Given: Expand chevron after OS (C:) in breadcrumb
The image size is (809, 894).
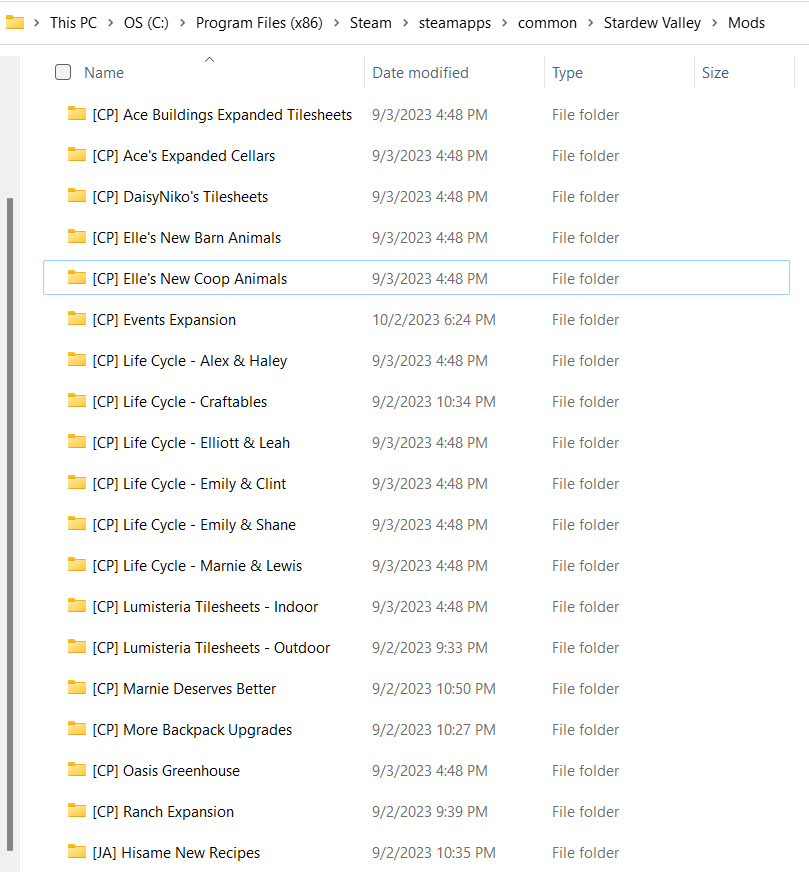Looking at the screenshot, I should (182, 23).
